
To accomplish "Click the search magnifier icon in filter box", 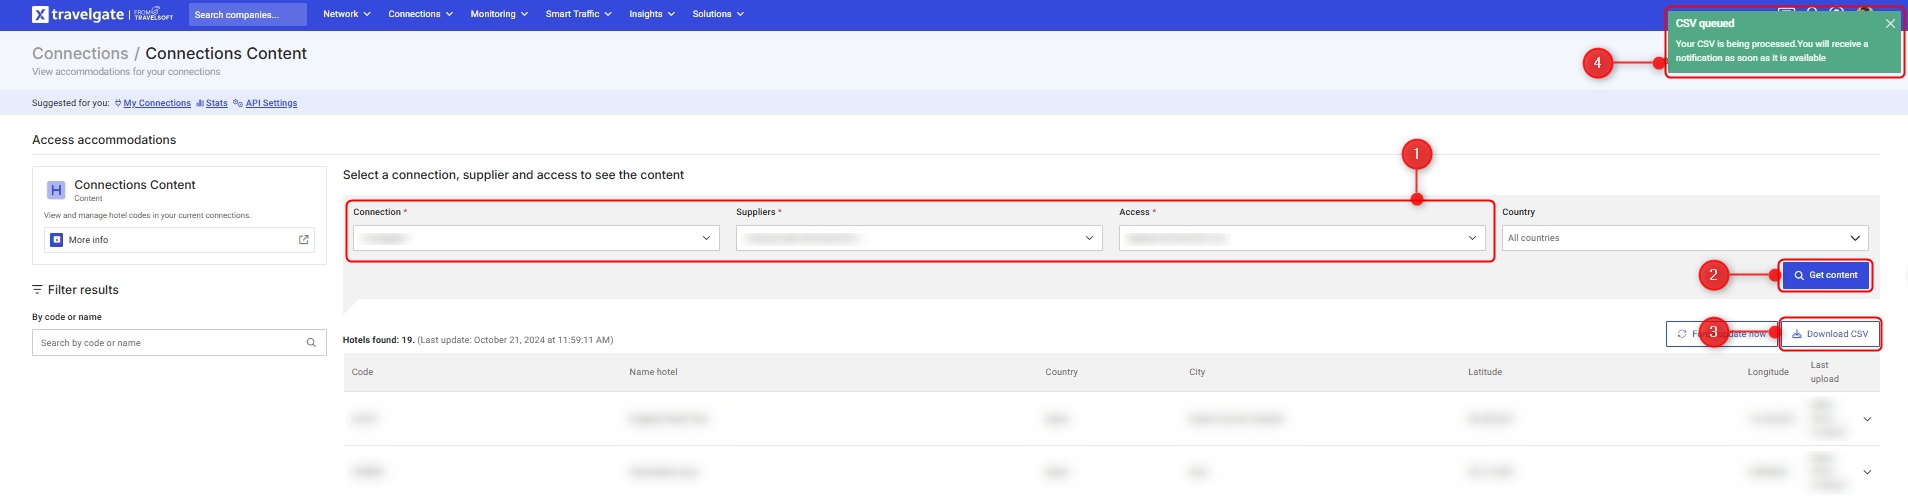I will 311,343.
